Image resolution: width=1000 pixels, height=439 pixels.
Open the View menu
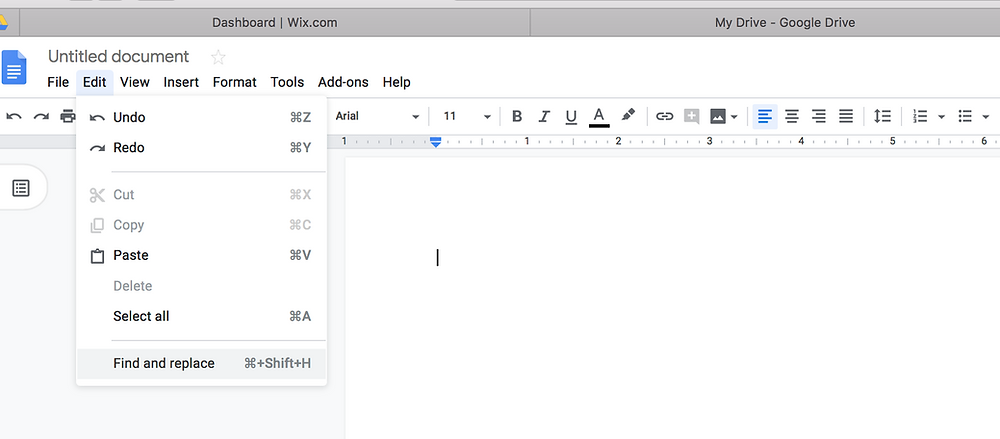coord(135,82)
